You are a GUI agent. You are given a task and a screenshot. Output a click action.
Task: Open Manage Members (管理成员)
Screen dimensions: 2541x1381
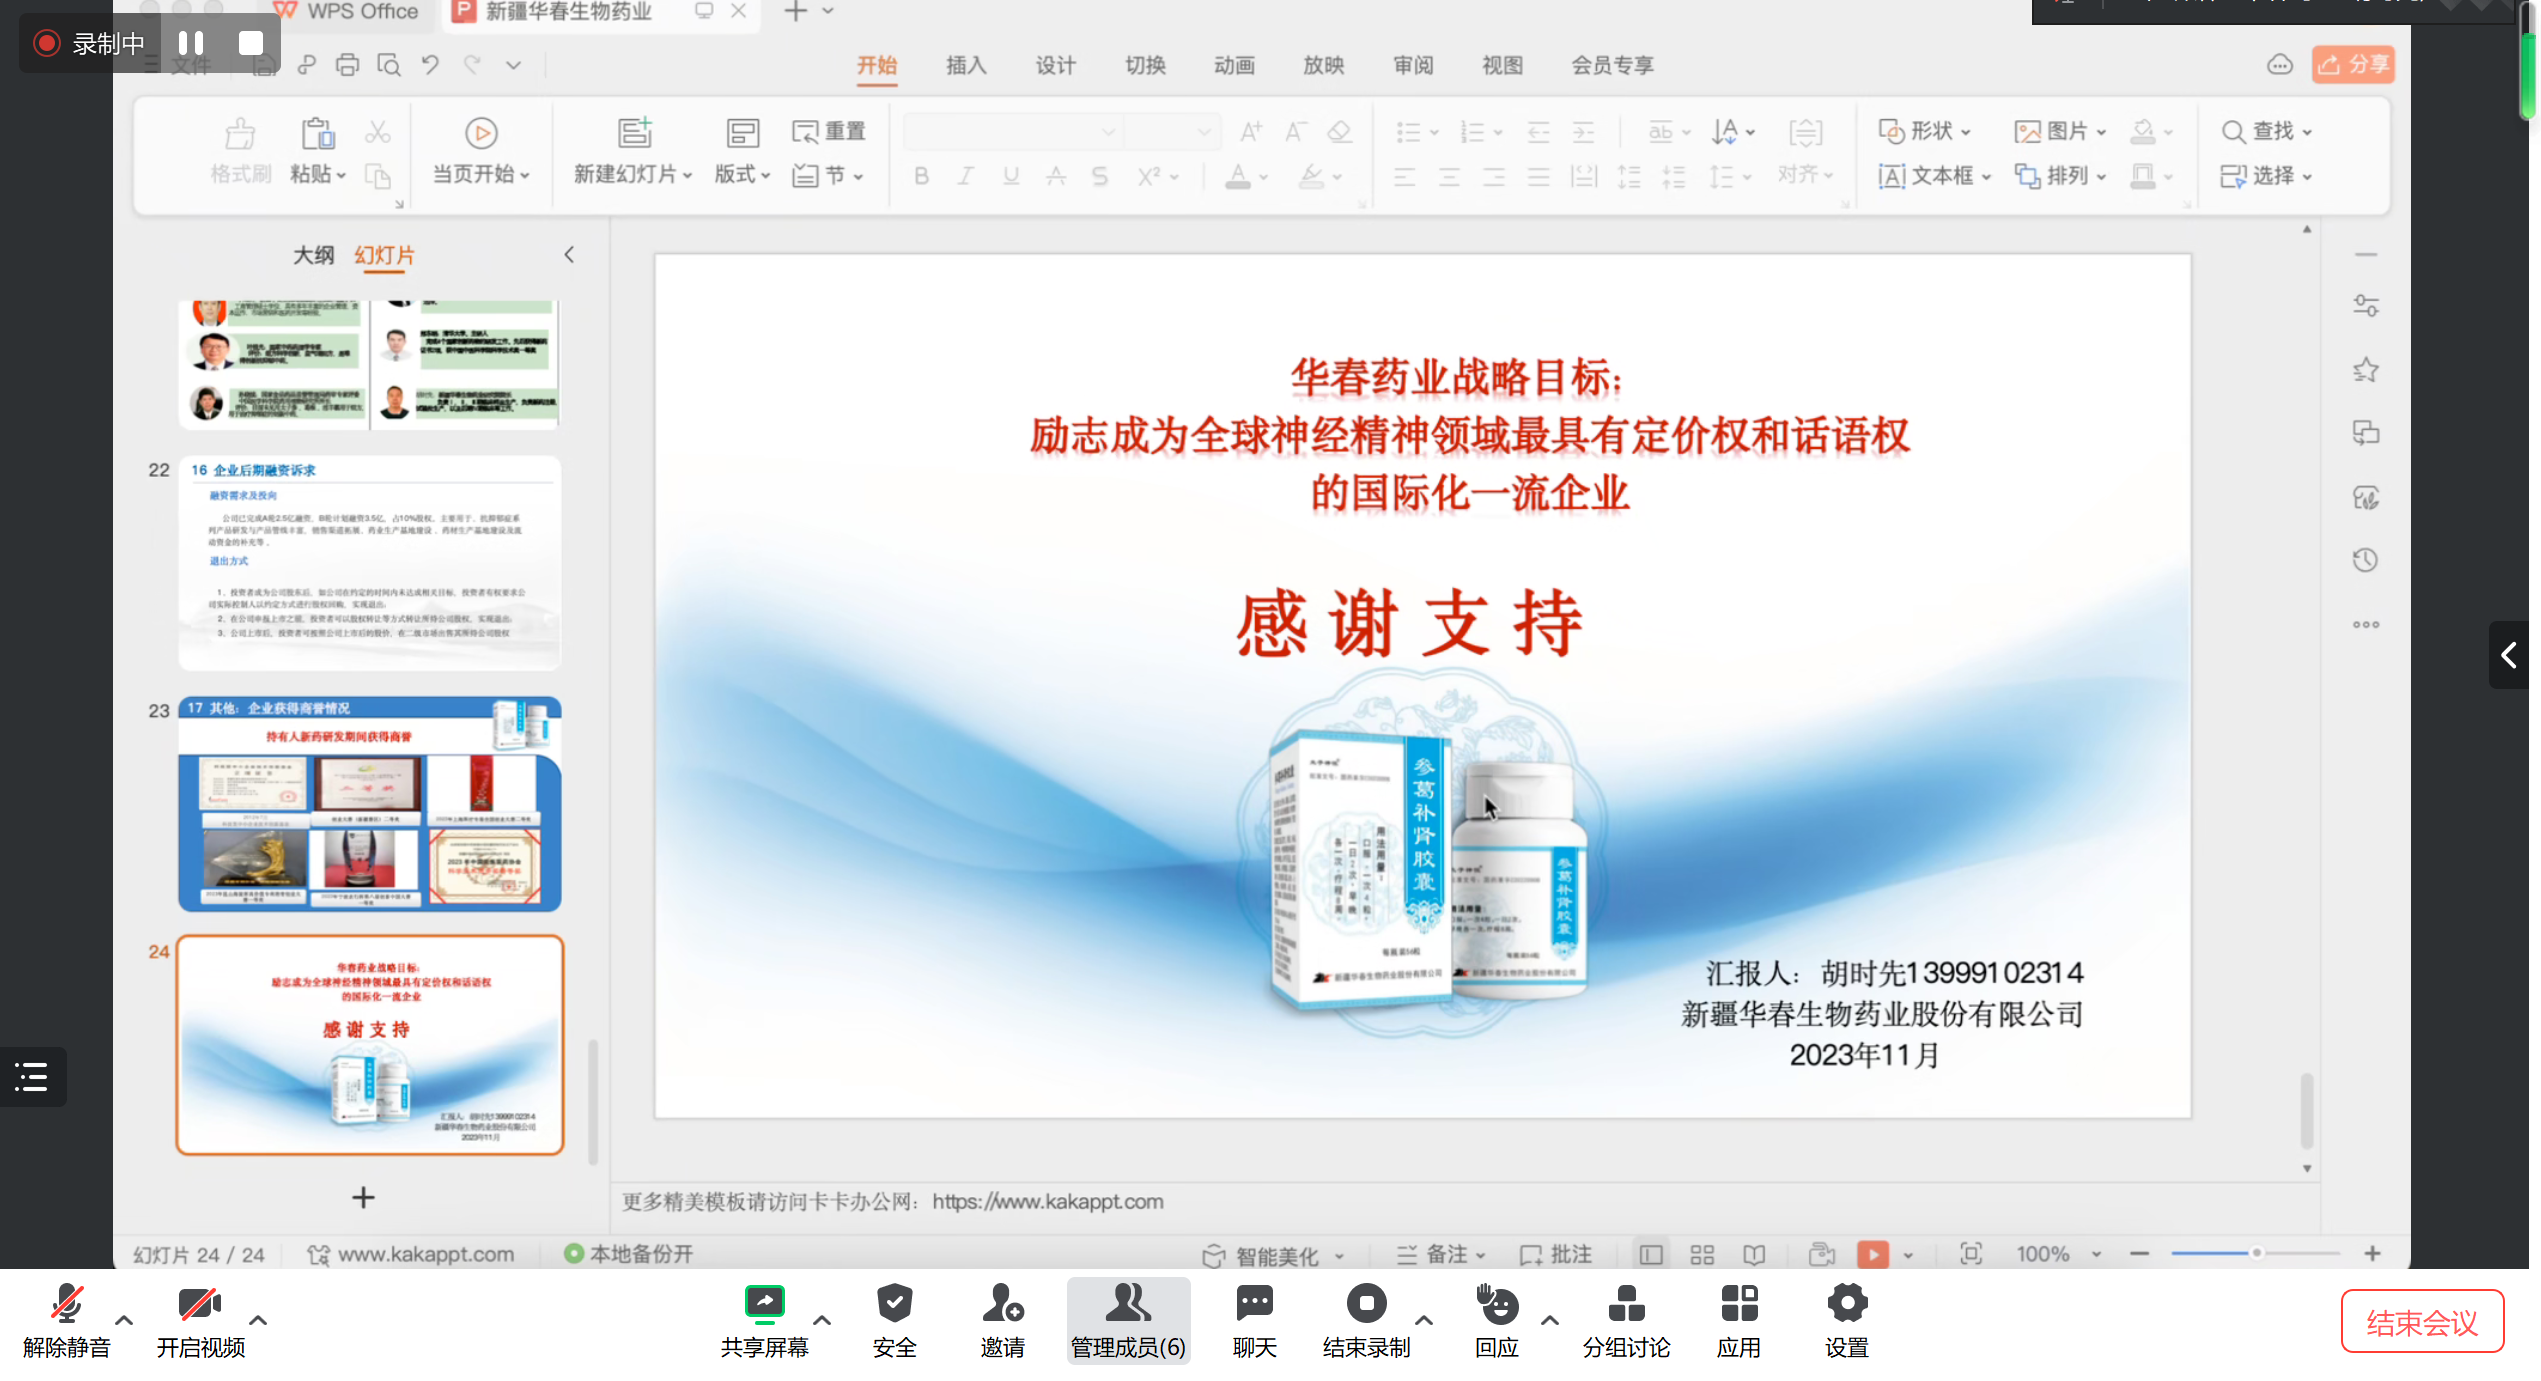1128,1322
